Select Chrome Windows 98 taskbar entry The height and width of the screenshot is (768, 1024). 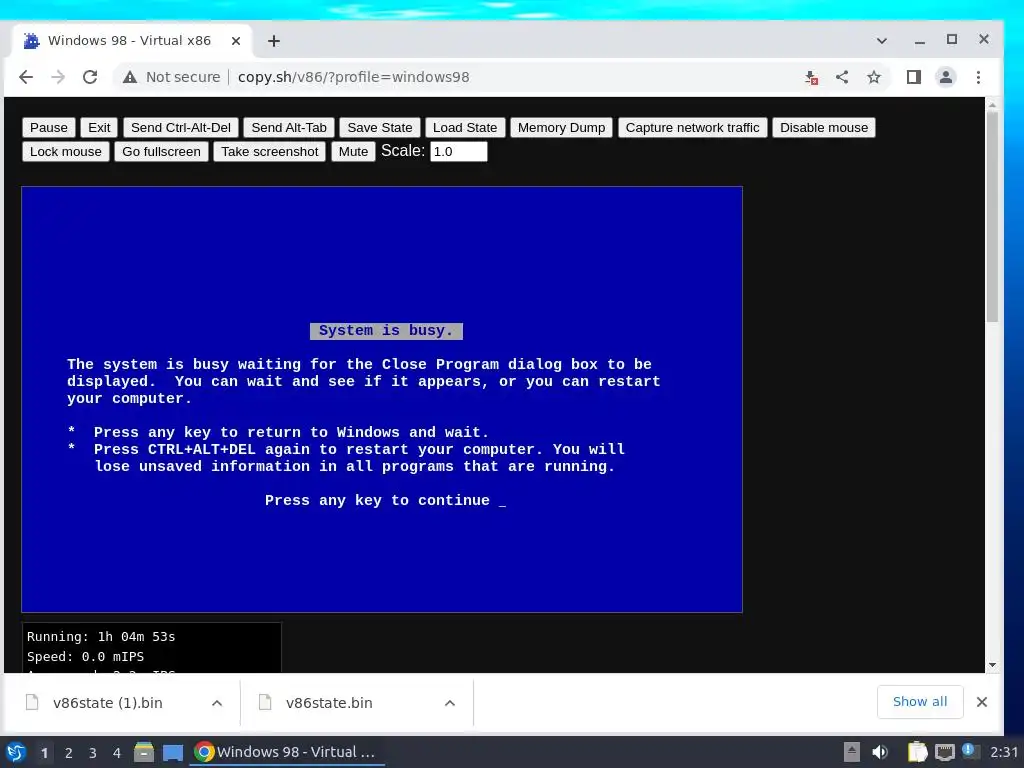tap(287, 752)
